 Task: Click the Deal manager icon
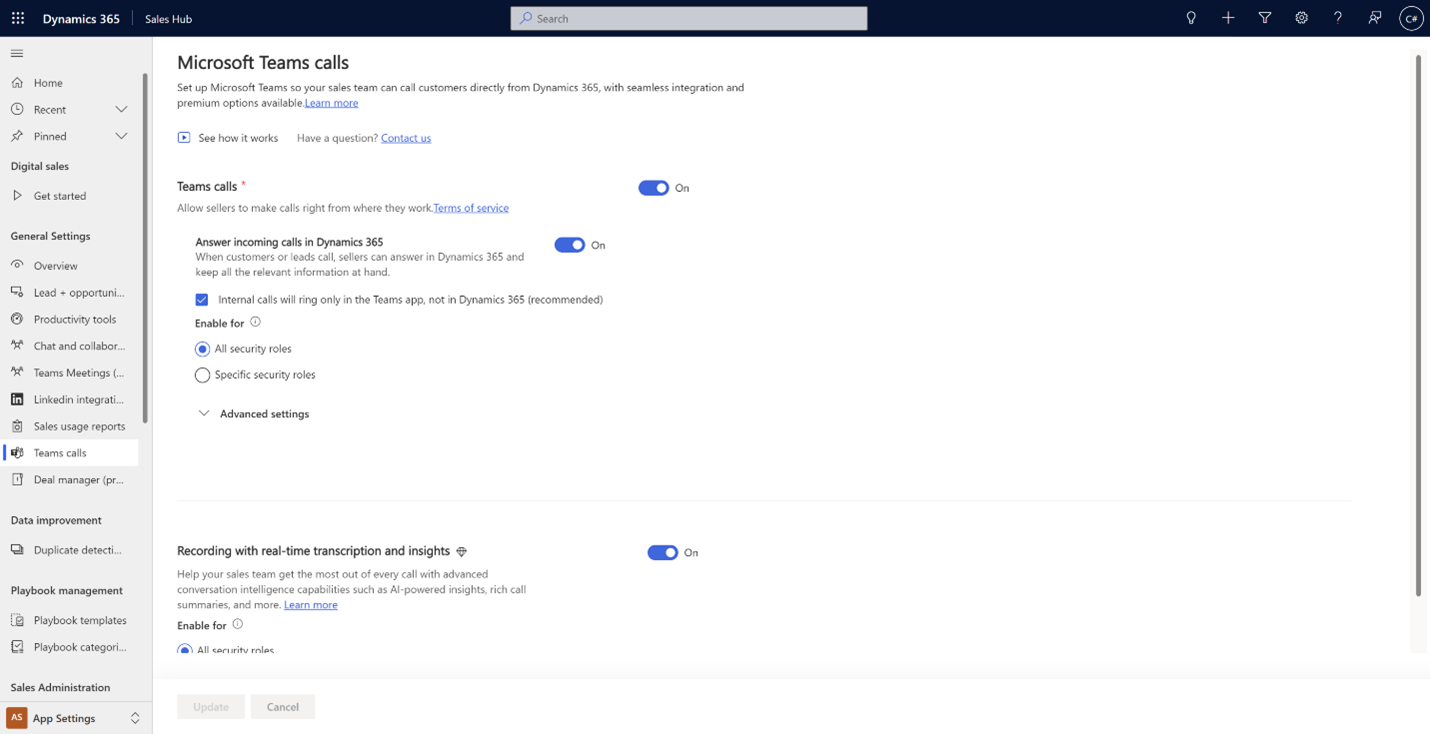pyautogui.click(x=17, y=479)
